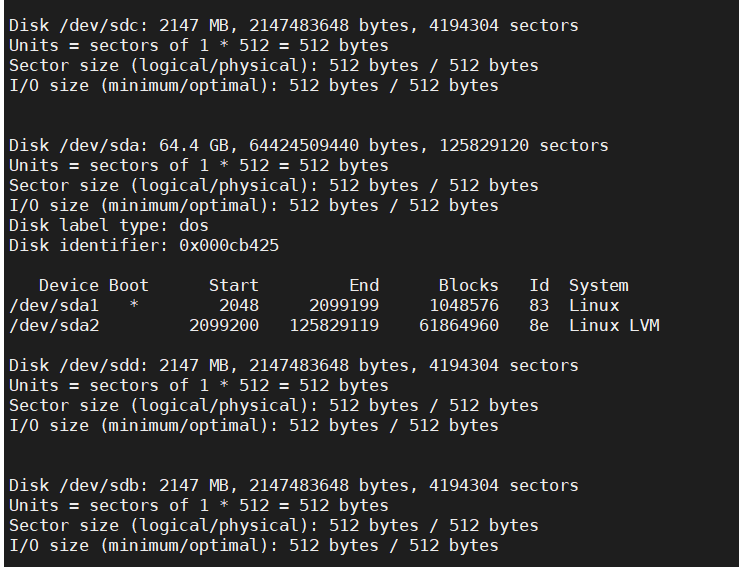Click the boot asterisk for sda1
This screenshot has height=567, width=739.
(134, 305)
